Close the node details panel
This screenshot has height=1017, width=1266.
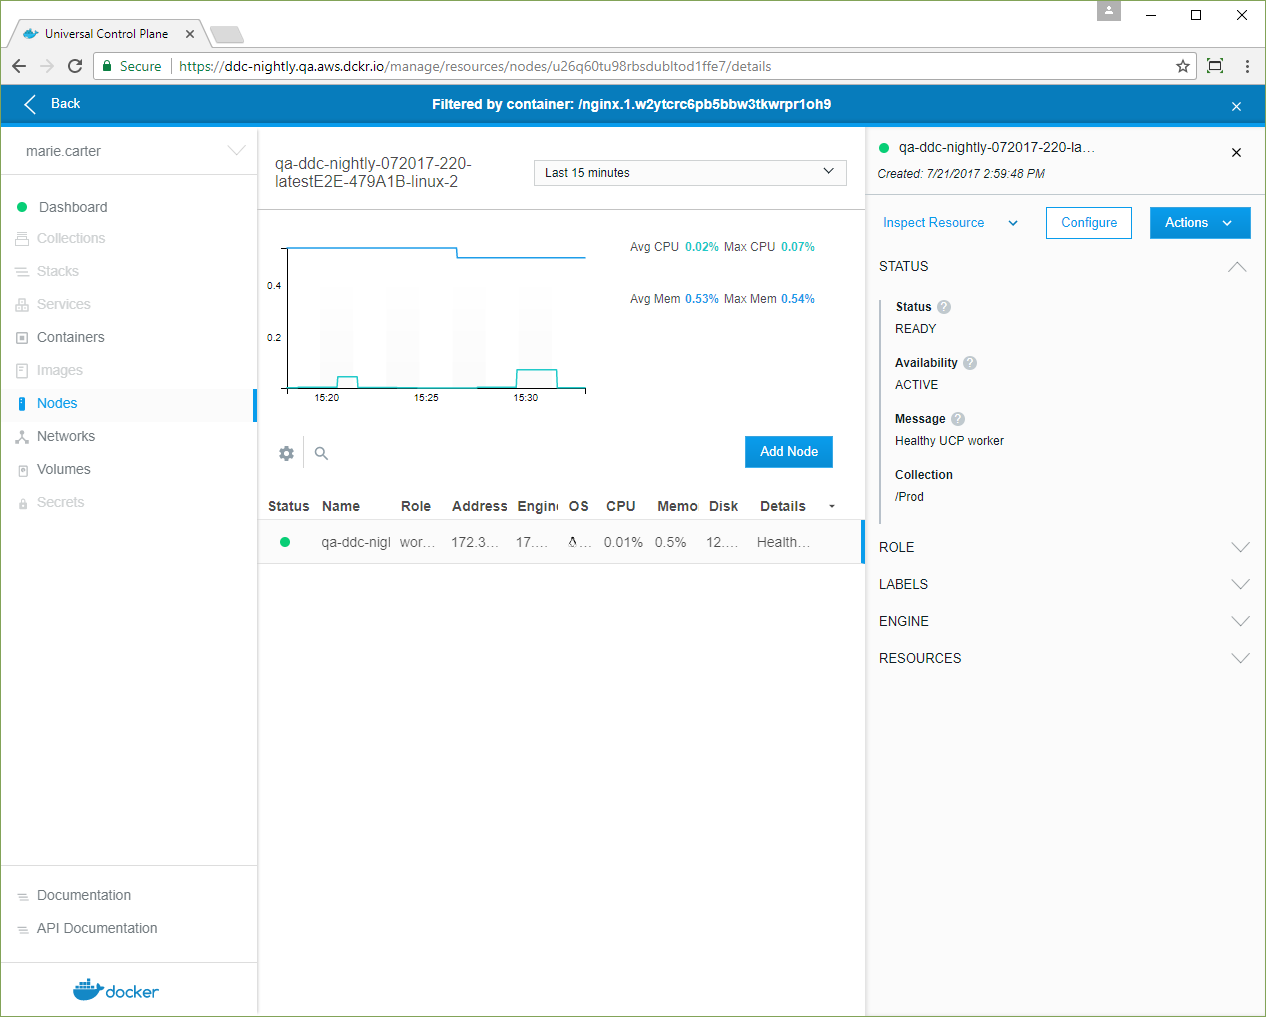[x=1236, y=152]
